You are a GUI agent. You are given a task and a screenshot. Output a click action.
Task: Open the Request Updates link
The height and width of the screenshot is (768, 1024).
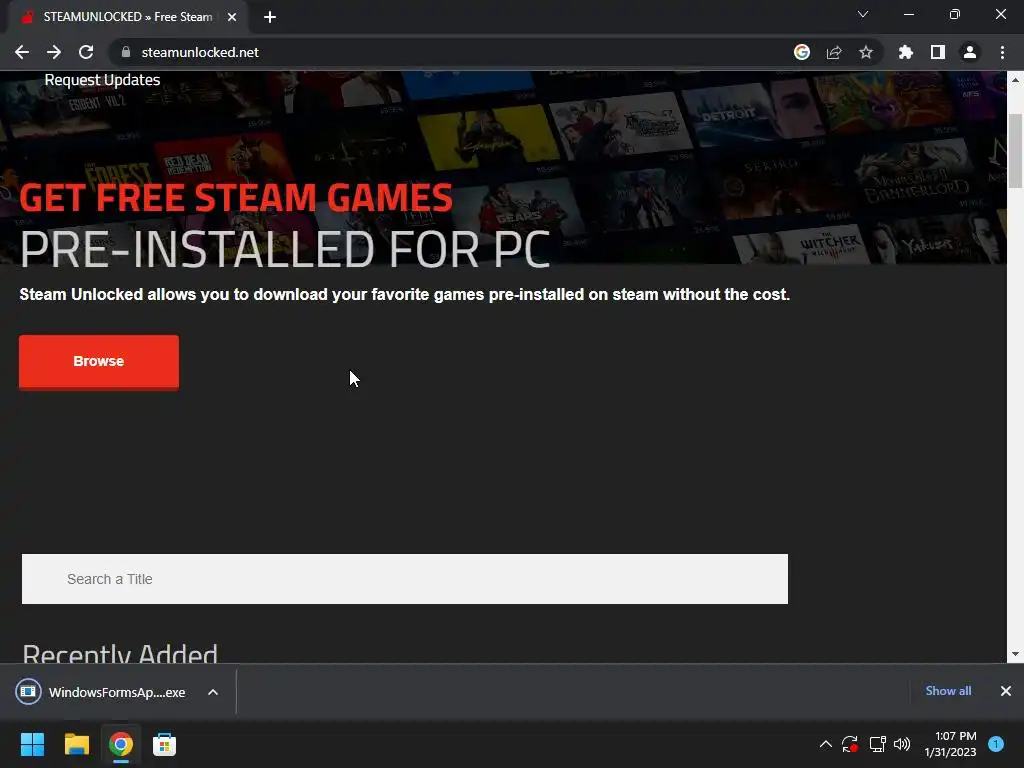(x=103, y=80)
